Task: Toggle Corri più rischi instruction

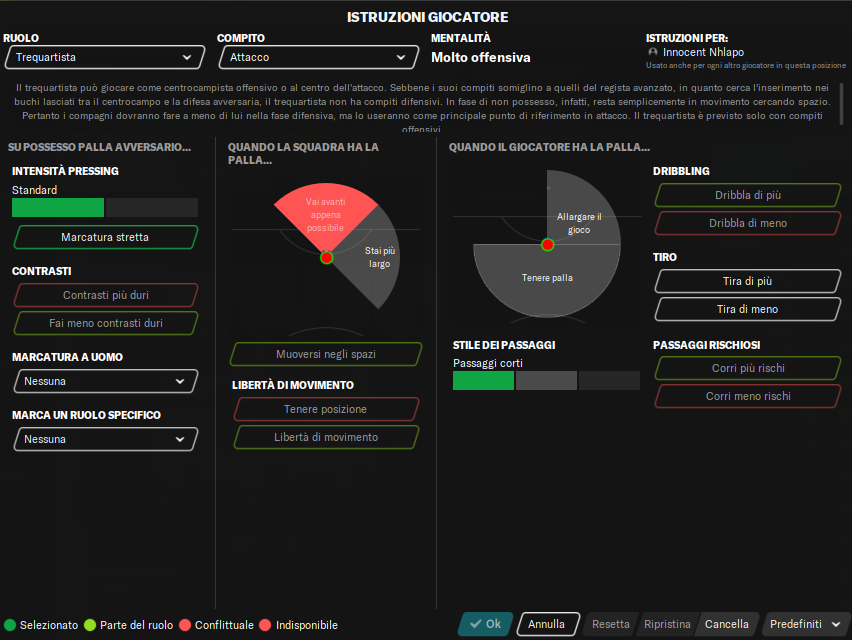Action: 748,368
